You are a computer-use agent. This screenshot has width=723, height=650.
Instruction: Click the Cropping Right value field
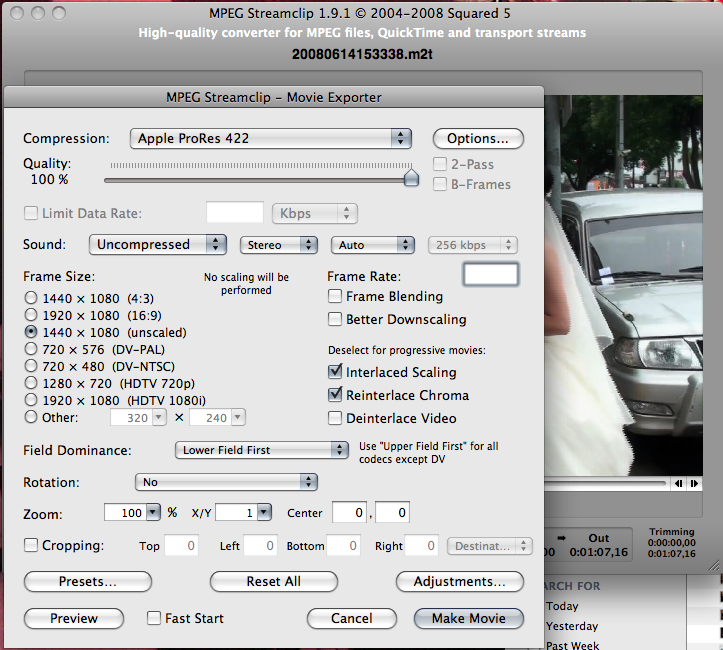click(x=421, y=546)
